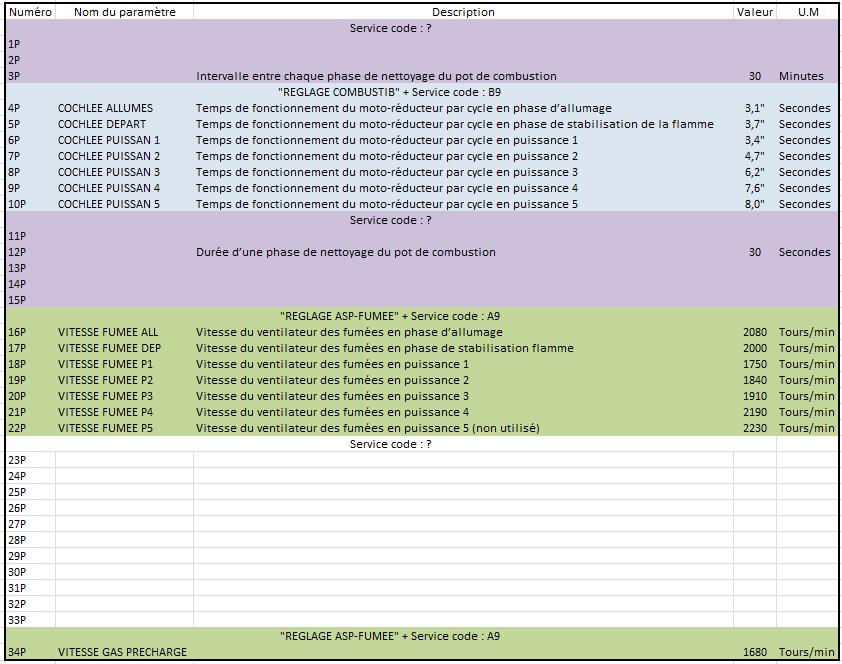The image size is (842, 664).
Task: Select the value 3,1" for 4P
Action: [754, 108]
